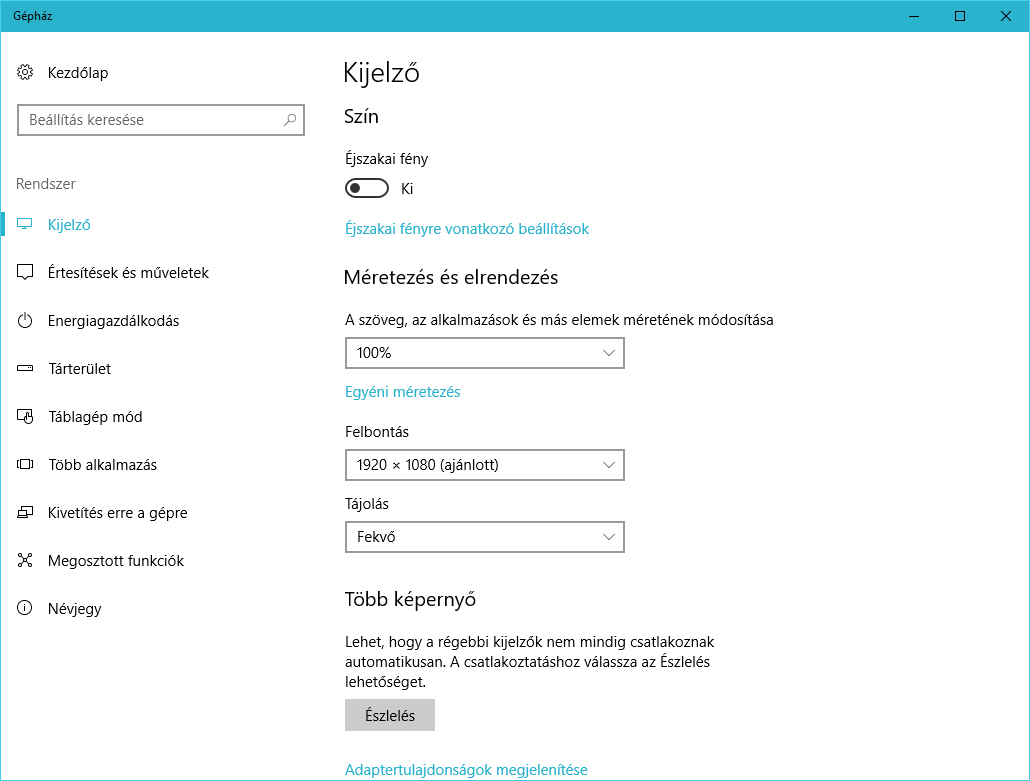Open the Felbontás 1920 × 1080 dropdown
The height and width of the screenshot is (781, 1030).
click(x=485, y=464)
